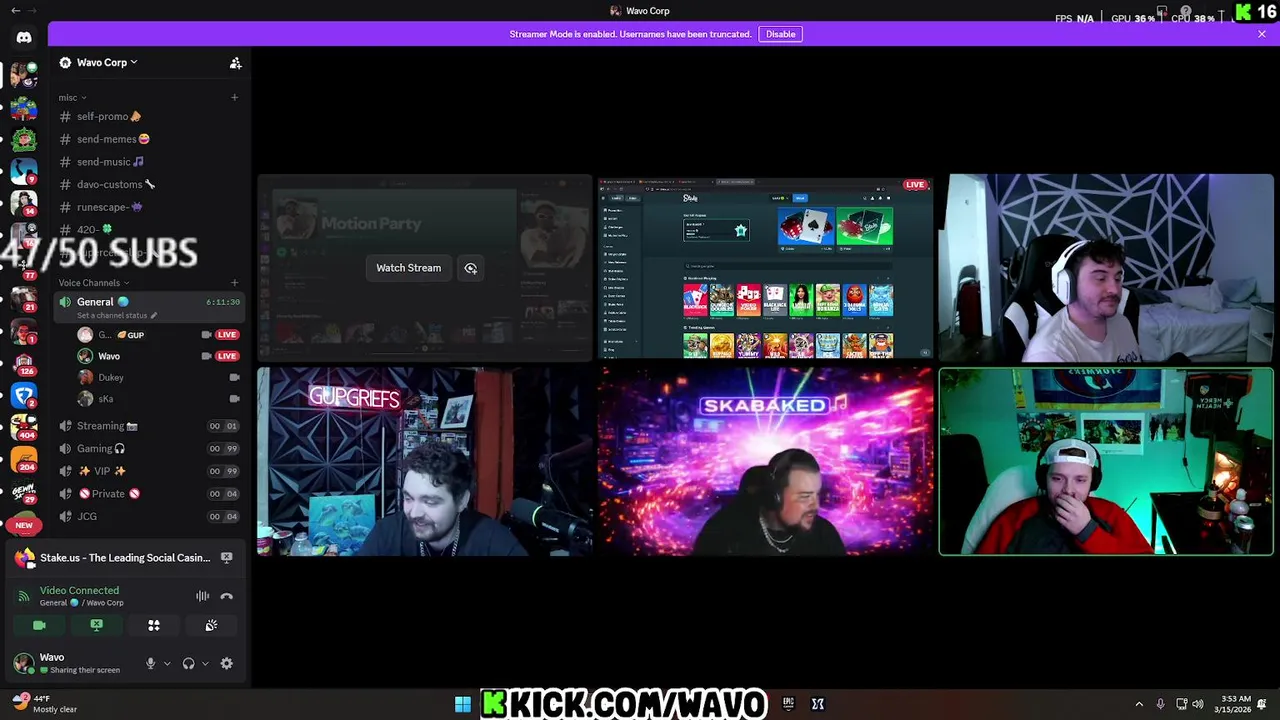Open the invite people icon beside Wavo Corp
The height and width of the screenshot is (720, 1280).
(235, 63)
